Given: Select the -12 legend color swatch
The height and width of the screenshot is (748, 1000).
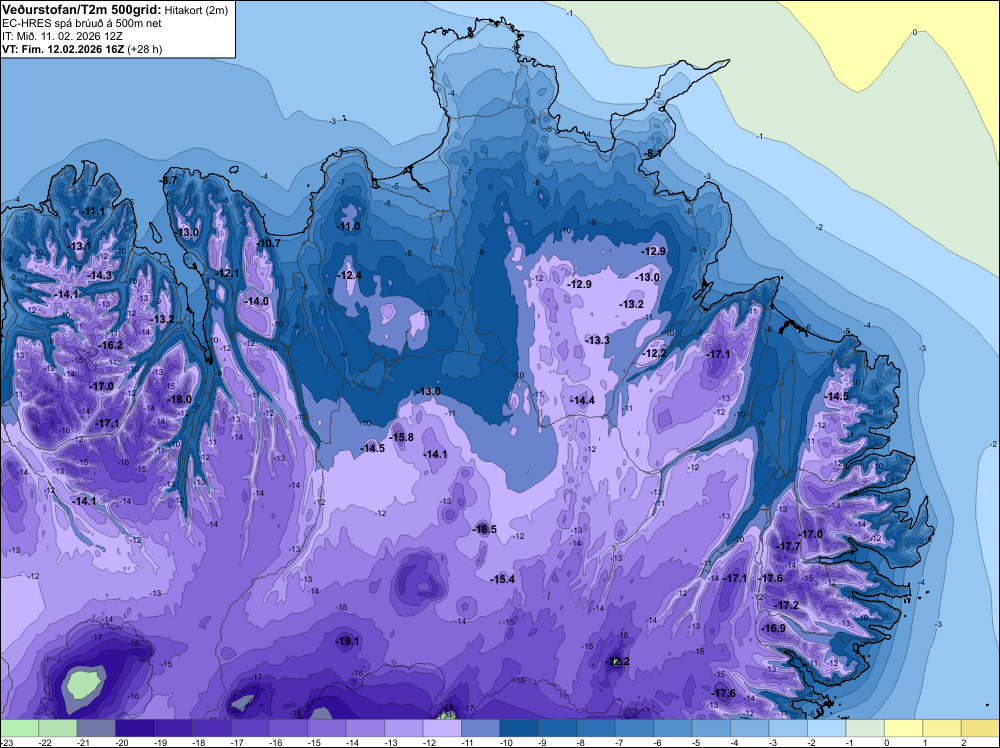Looking at the screenshot, I should pos(442,728).
